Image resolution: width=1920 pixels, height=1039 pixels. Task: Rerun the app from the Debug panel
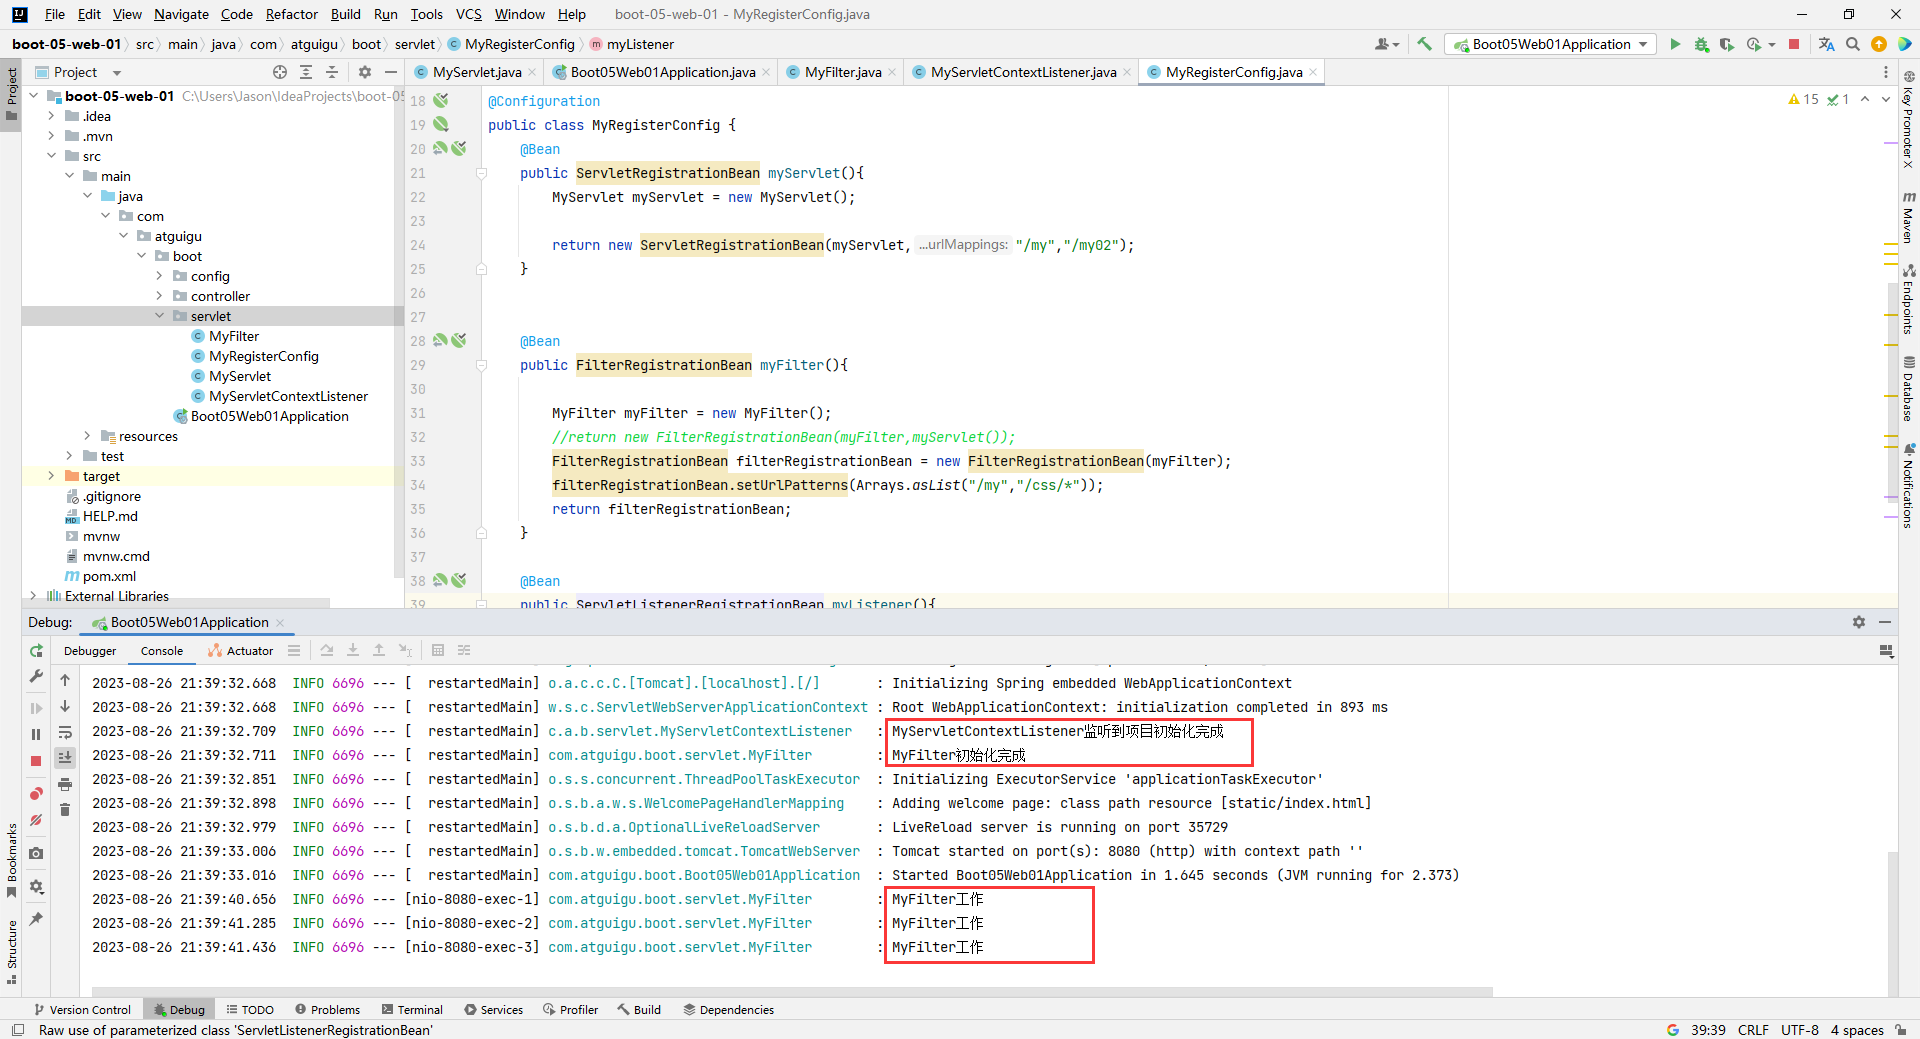click(36, 651)
